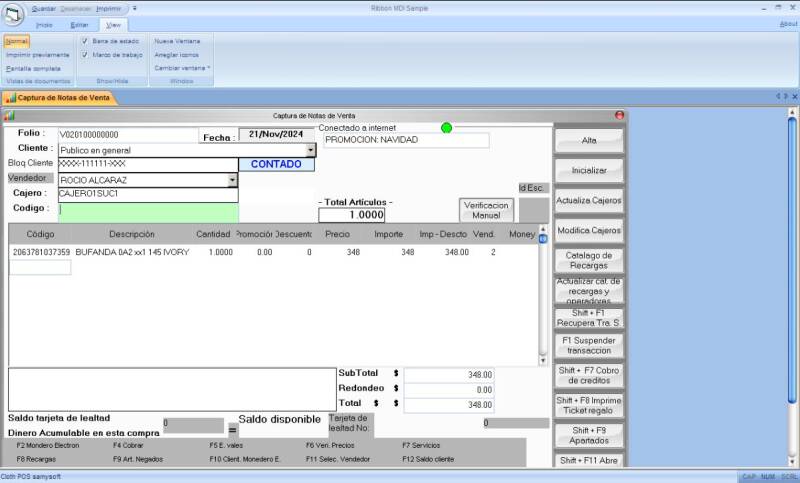This screenshot has height=483, width=800.
Task: Click Guardar in quick access toolbar
Action: click(x=43, y=8)
